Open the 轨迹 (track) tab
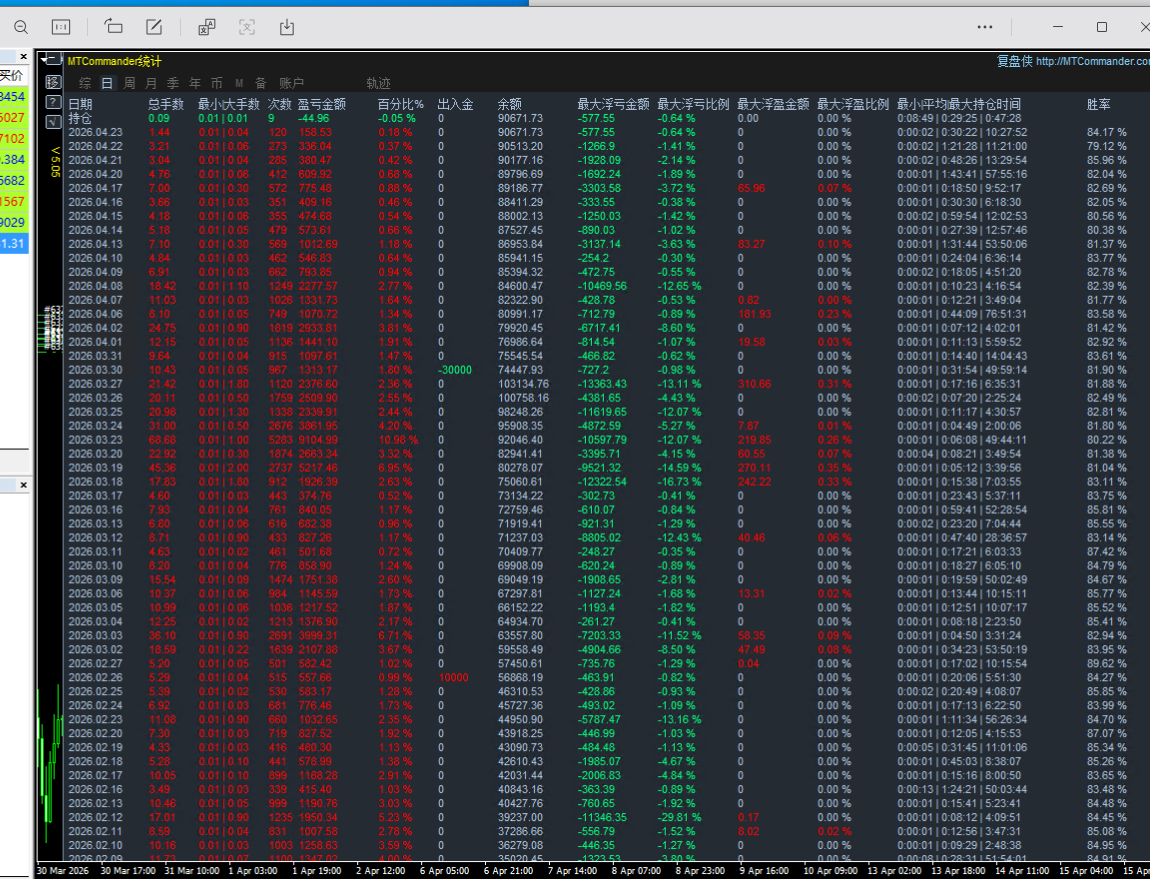1150x879 pixels. click(378, 83)
